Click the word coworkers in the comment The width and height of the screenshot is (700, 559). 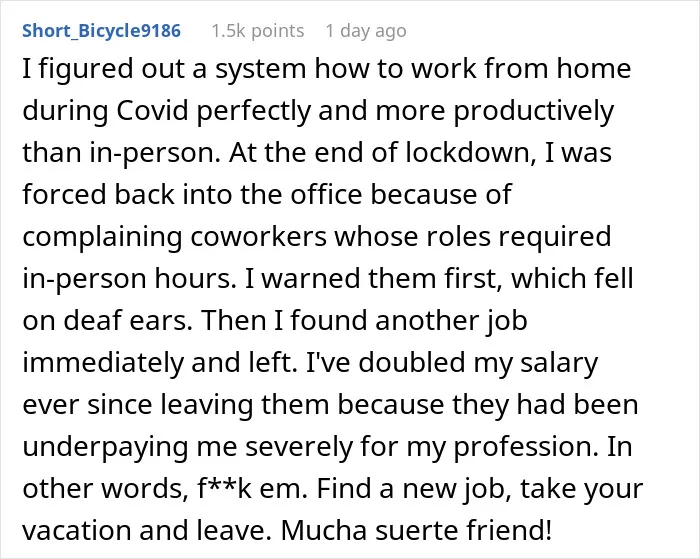[258, 236]
